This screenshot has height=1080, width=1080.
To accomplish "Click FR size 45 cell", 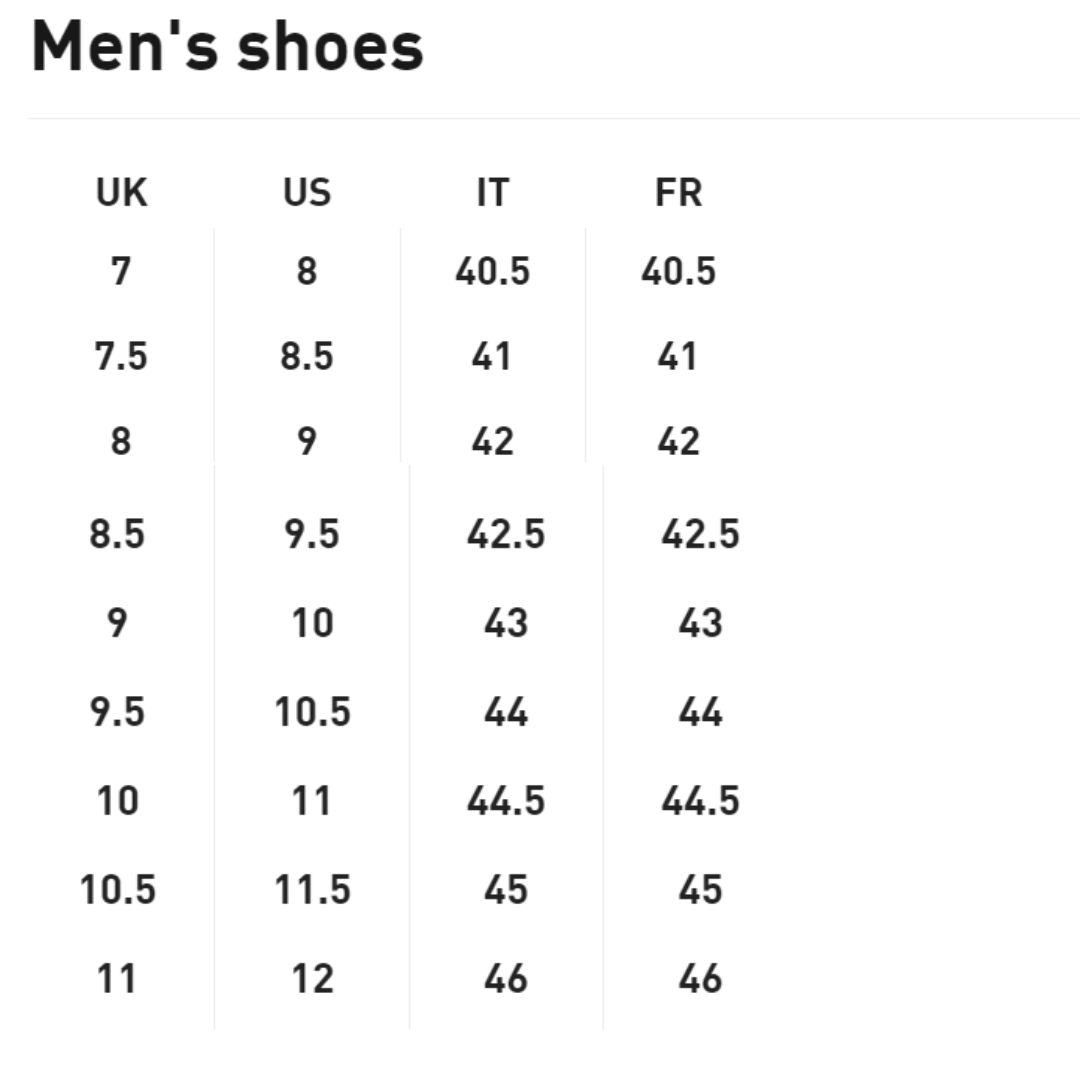I will 700,889.
